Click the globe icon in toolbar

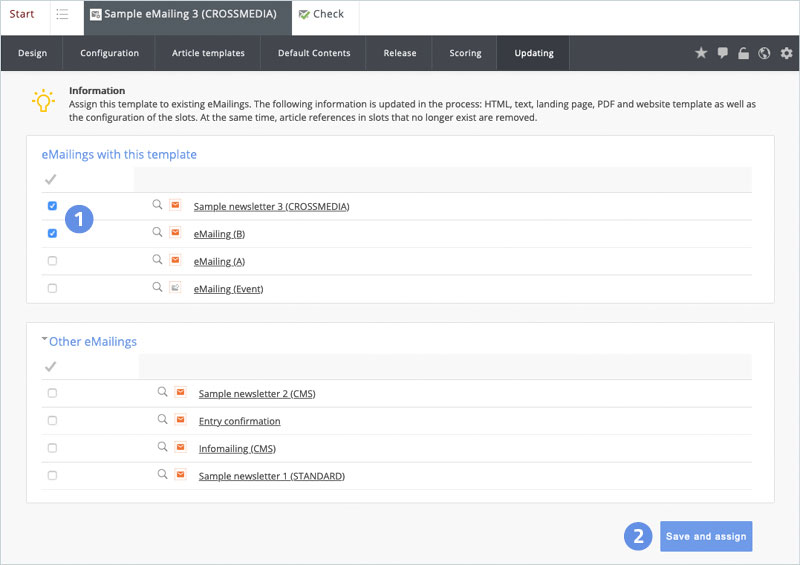coord(764,53)
